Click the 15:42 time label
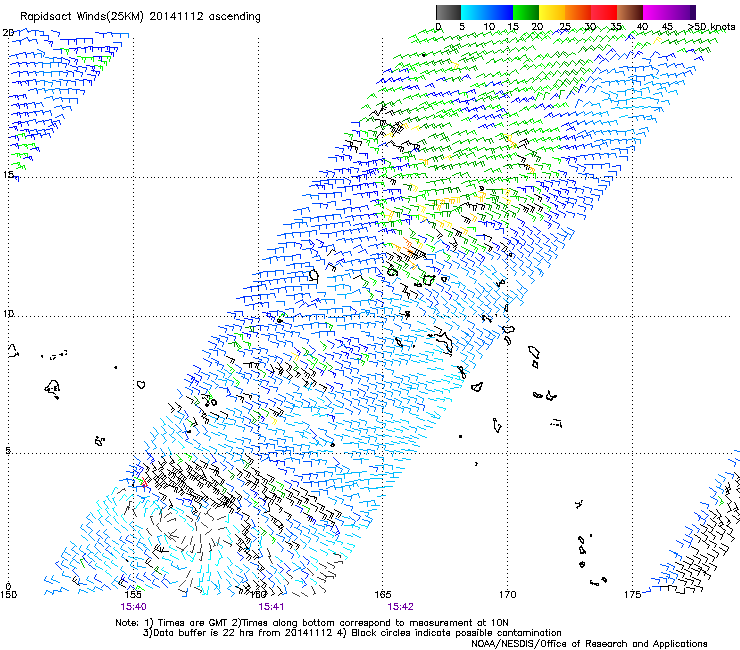Image resolution: width=740 pixels, height=650 pixels. pos(400,607)
